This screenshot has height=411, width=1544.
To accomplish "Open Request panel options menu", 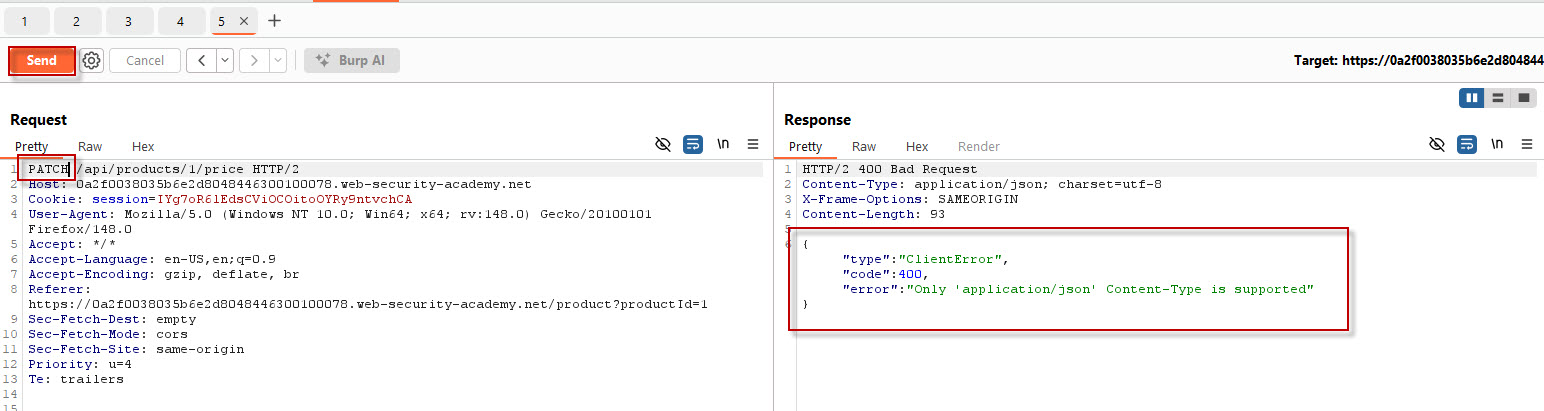I will tap(753, 145).
